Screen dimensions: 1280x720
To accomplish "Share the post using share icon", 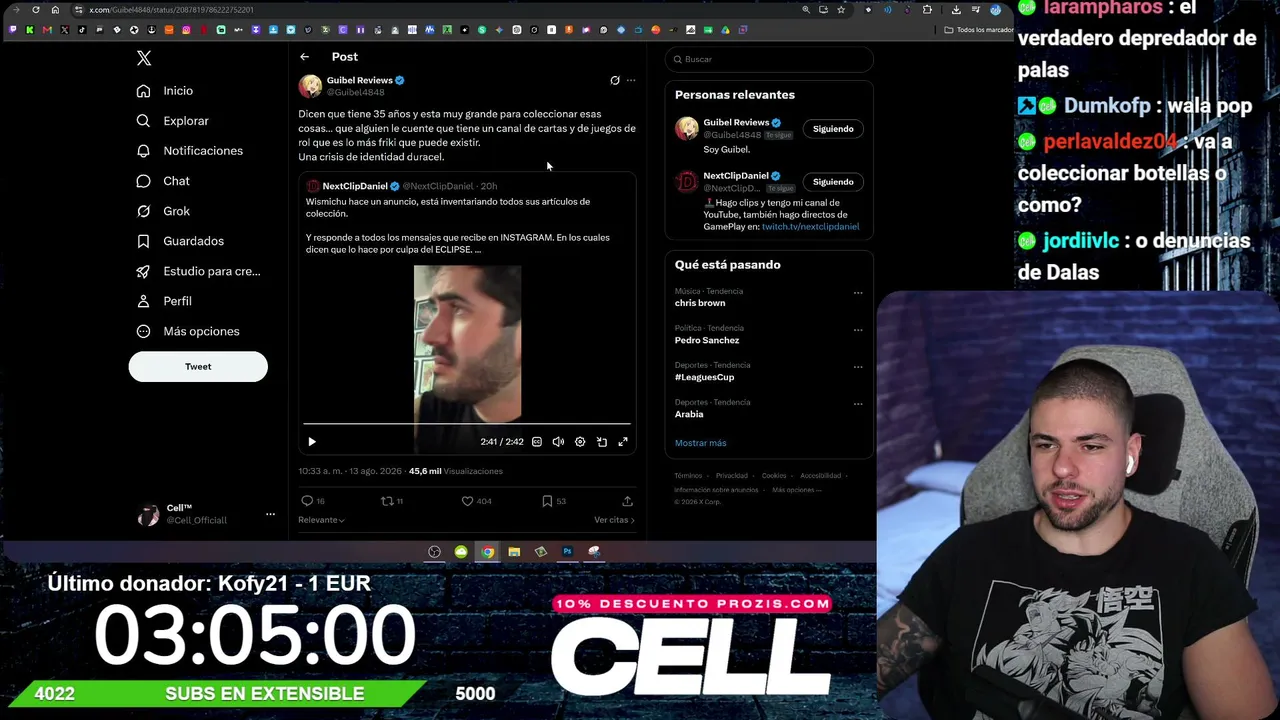I will point(627,501).
